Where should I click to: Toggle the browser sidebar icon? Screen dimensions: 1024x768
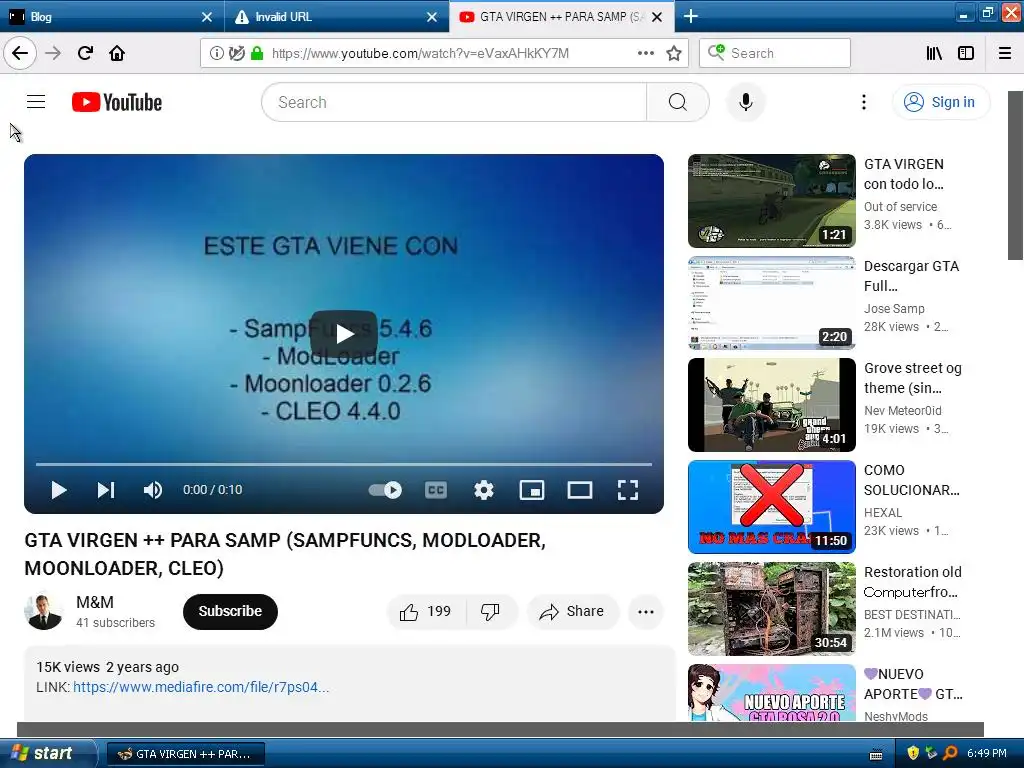966,53
